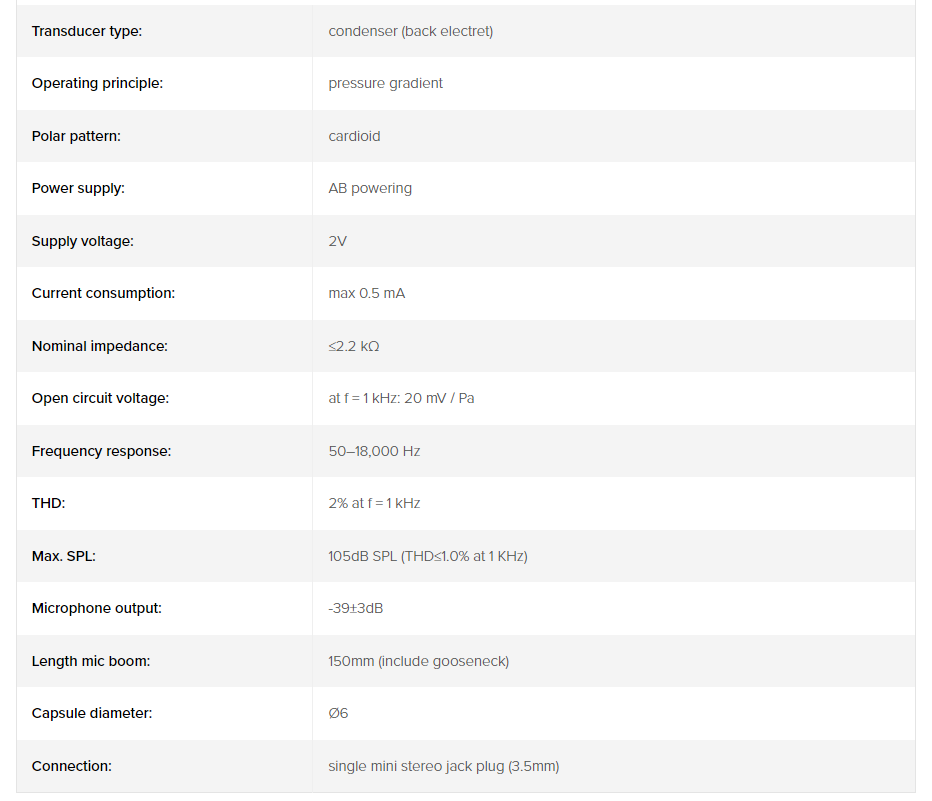932x801 pixels.
Task: Click the "Nominal impedance:" label
Action: (x=99, y=346)
